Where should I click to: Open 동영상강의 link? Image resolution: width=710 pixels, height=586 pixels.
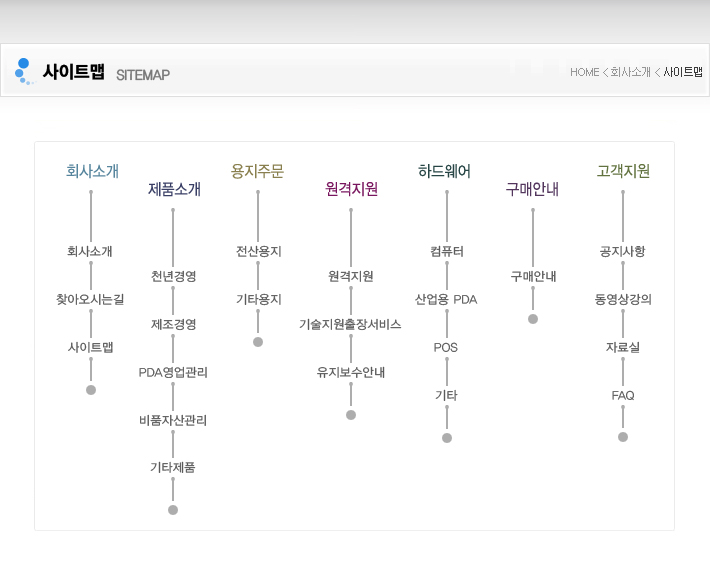pyautogui.click(x=623, y=299)
